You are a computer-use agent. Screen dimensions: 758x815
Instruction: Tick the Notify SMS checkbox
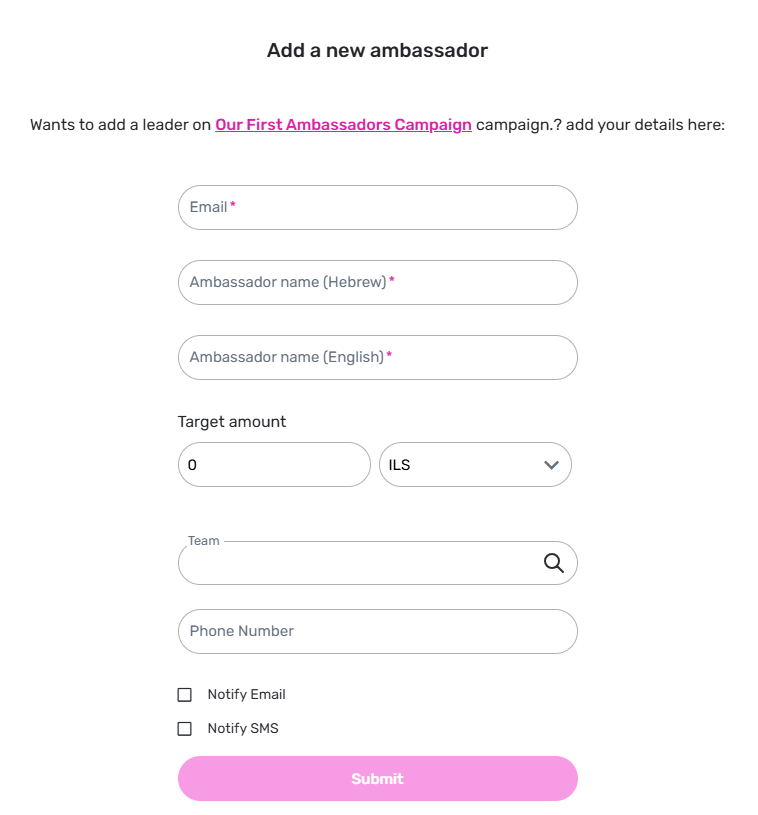(x=185, y=729)
